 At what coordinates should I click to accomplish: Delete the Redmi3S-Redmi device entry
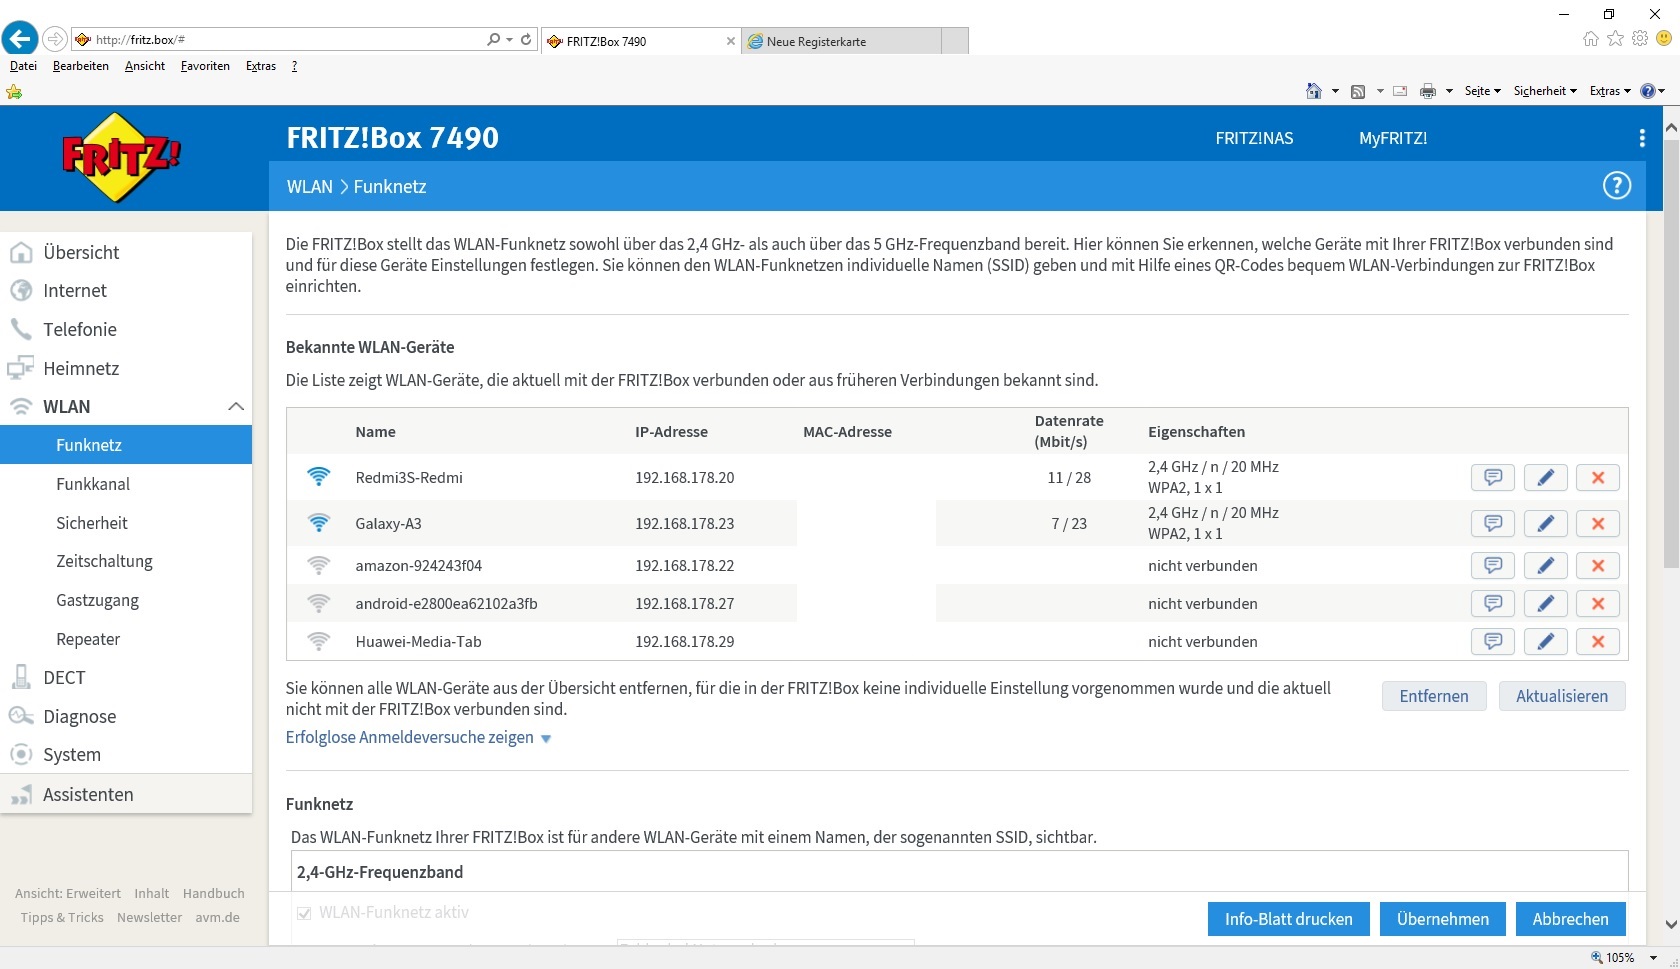pos(1598,478)
